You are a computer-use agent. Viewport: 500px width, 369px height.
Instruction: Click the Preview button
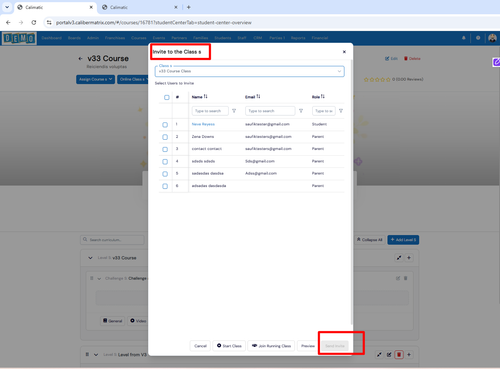coord(308,346)
